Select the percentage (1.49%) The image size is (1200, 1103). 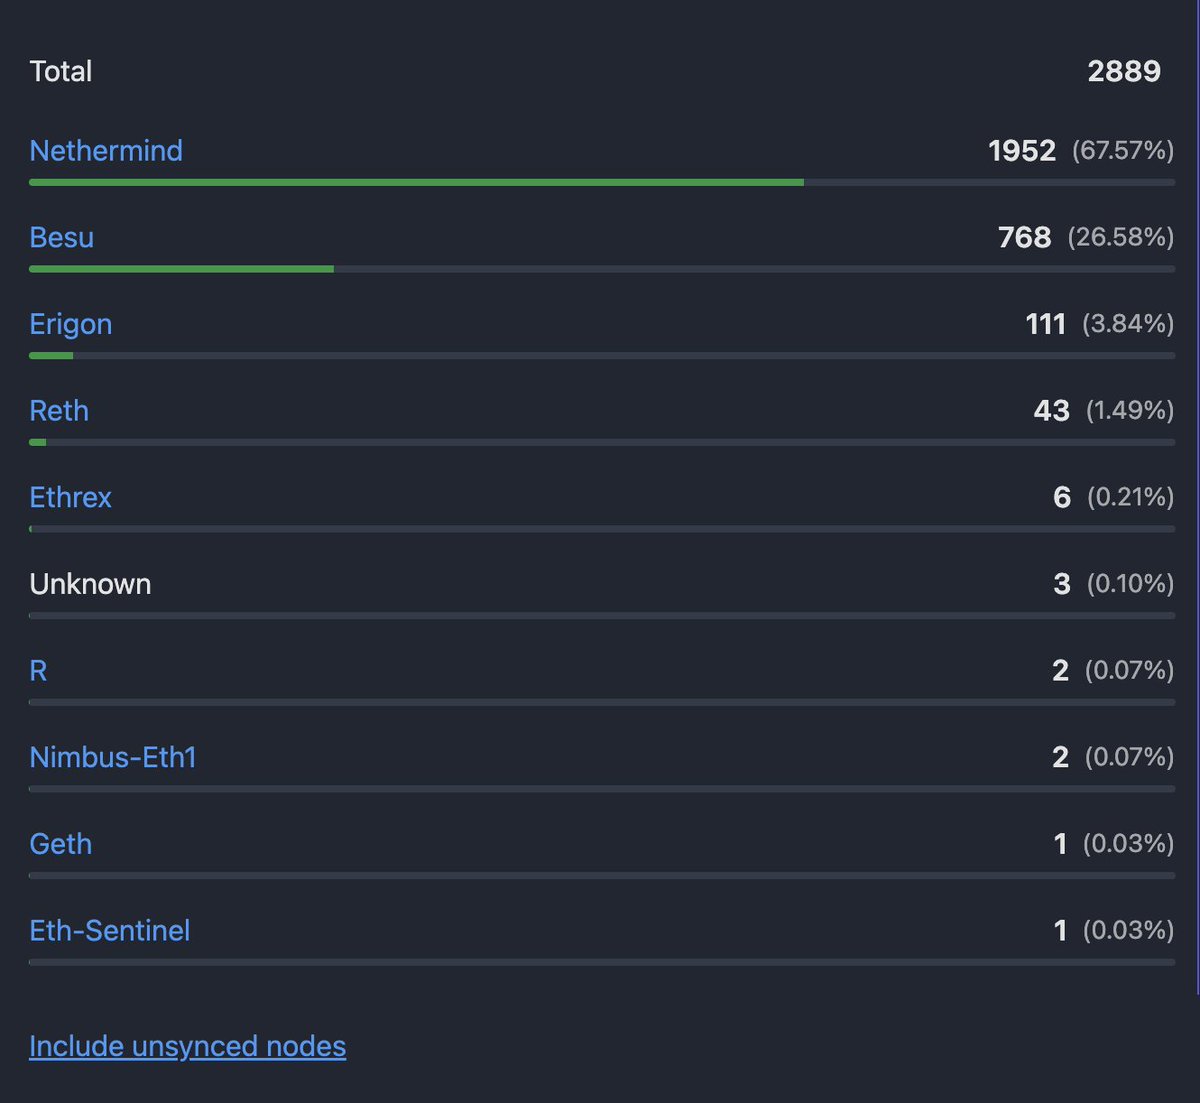1130,411
